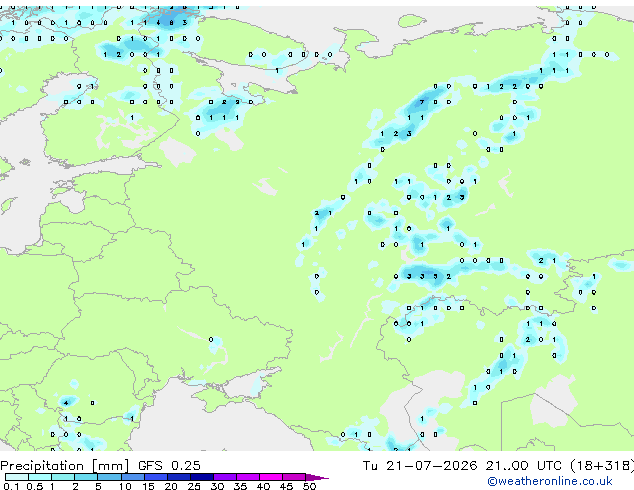Click the legend label '45'
The image size is (634, 490).
286,486
